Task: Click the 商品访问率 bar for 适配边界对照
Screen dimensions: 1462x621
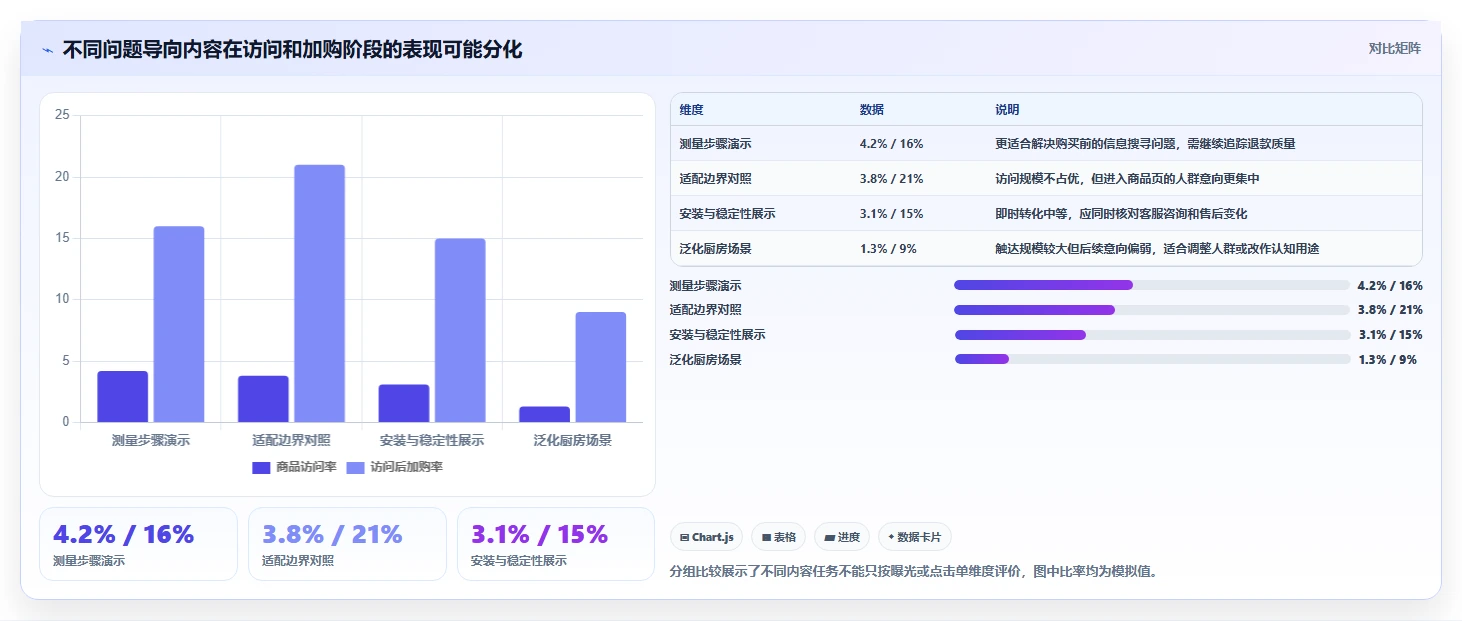Action: pos(263,399)
